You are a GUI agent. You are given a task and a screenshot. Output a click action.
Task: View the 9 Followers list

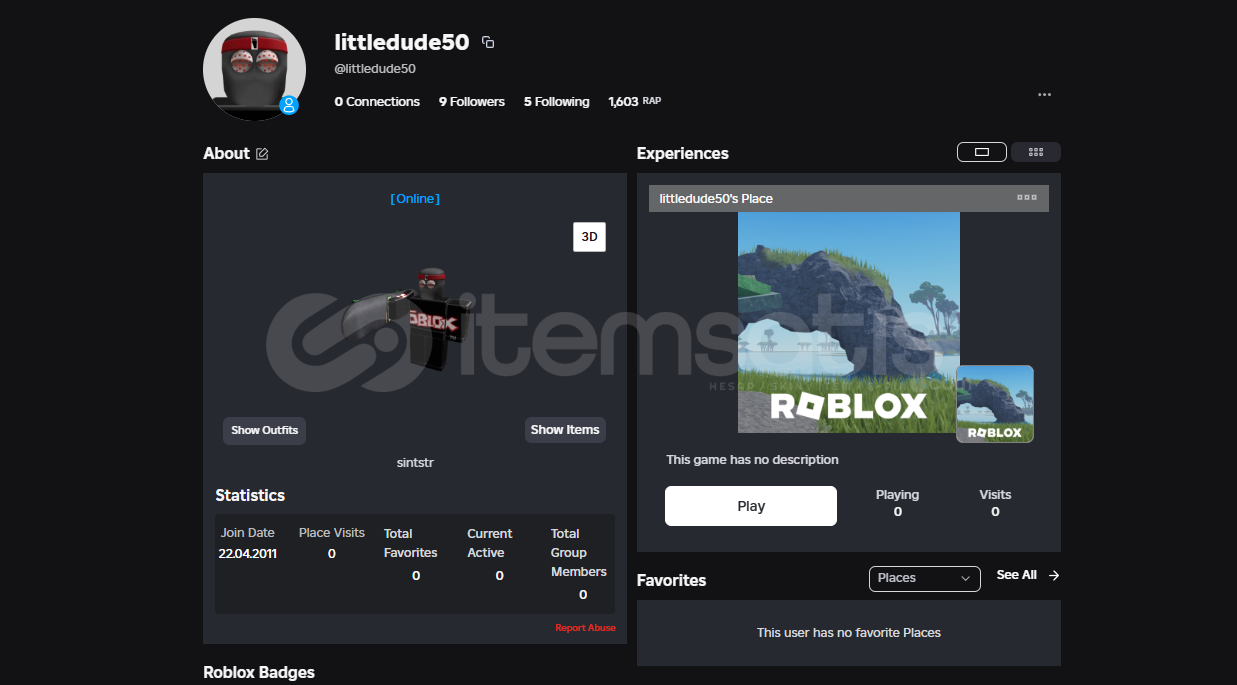(472, 101)
